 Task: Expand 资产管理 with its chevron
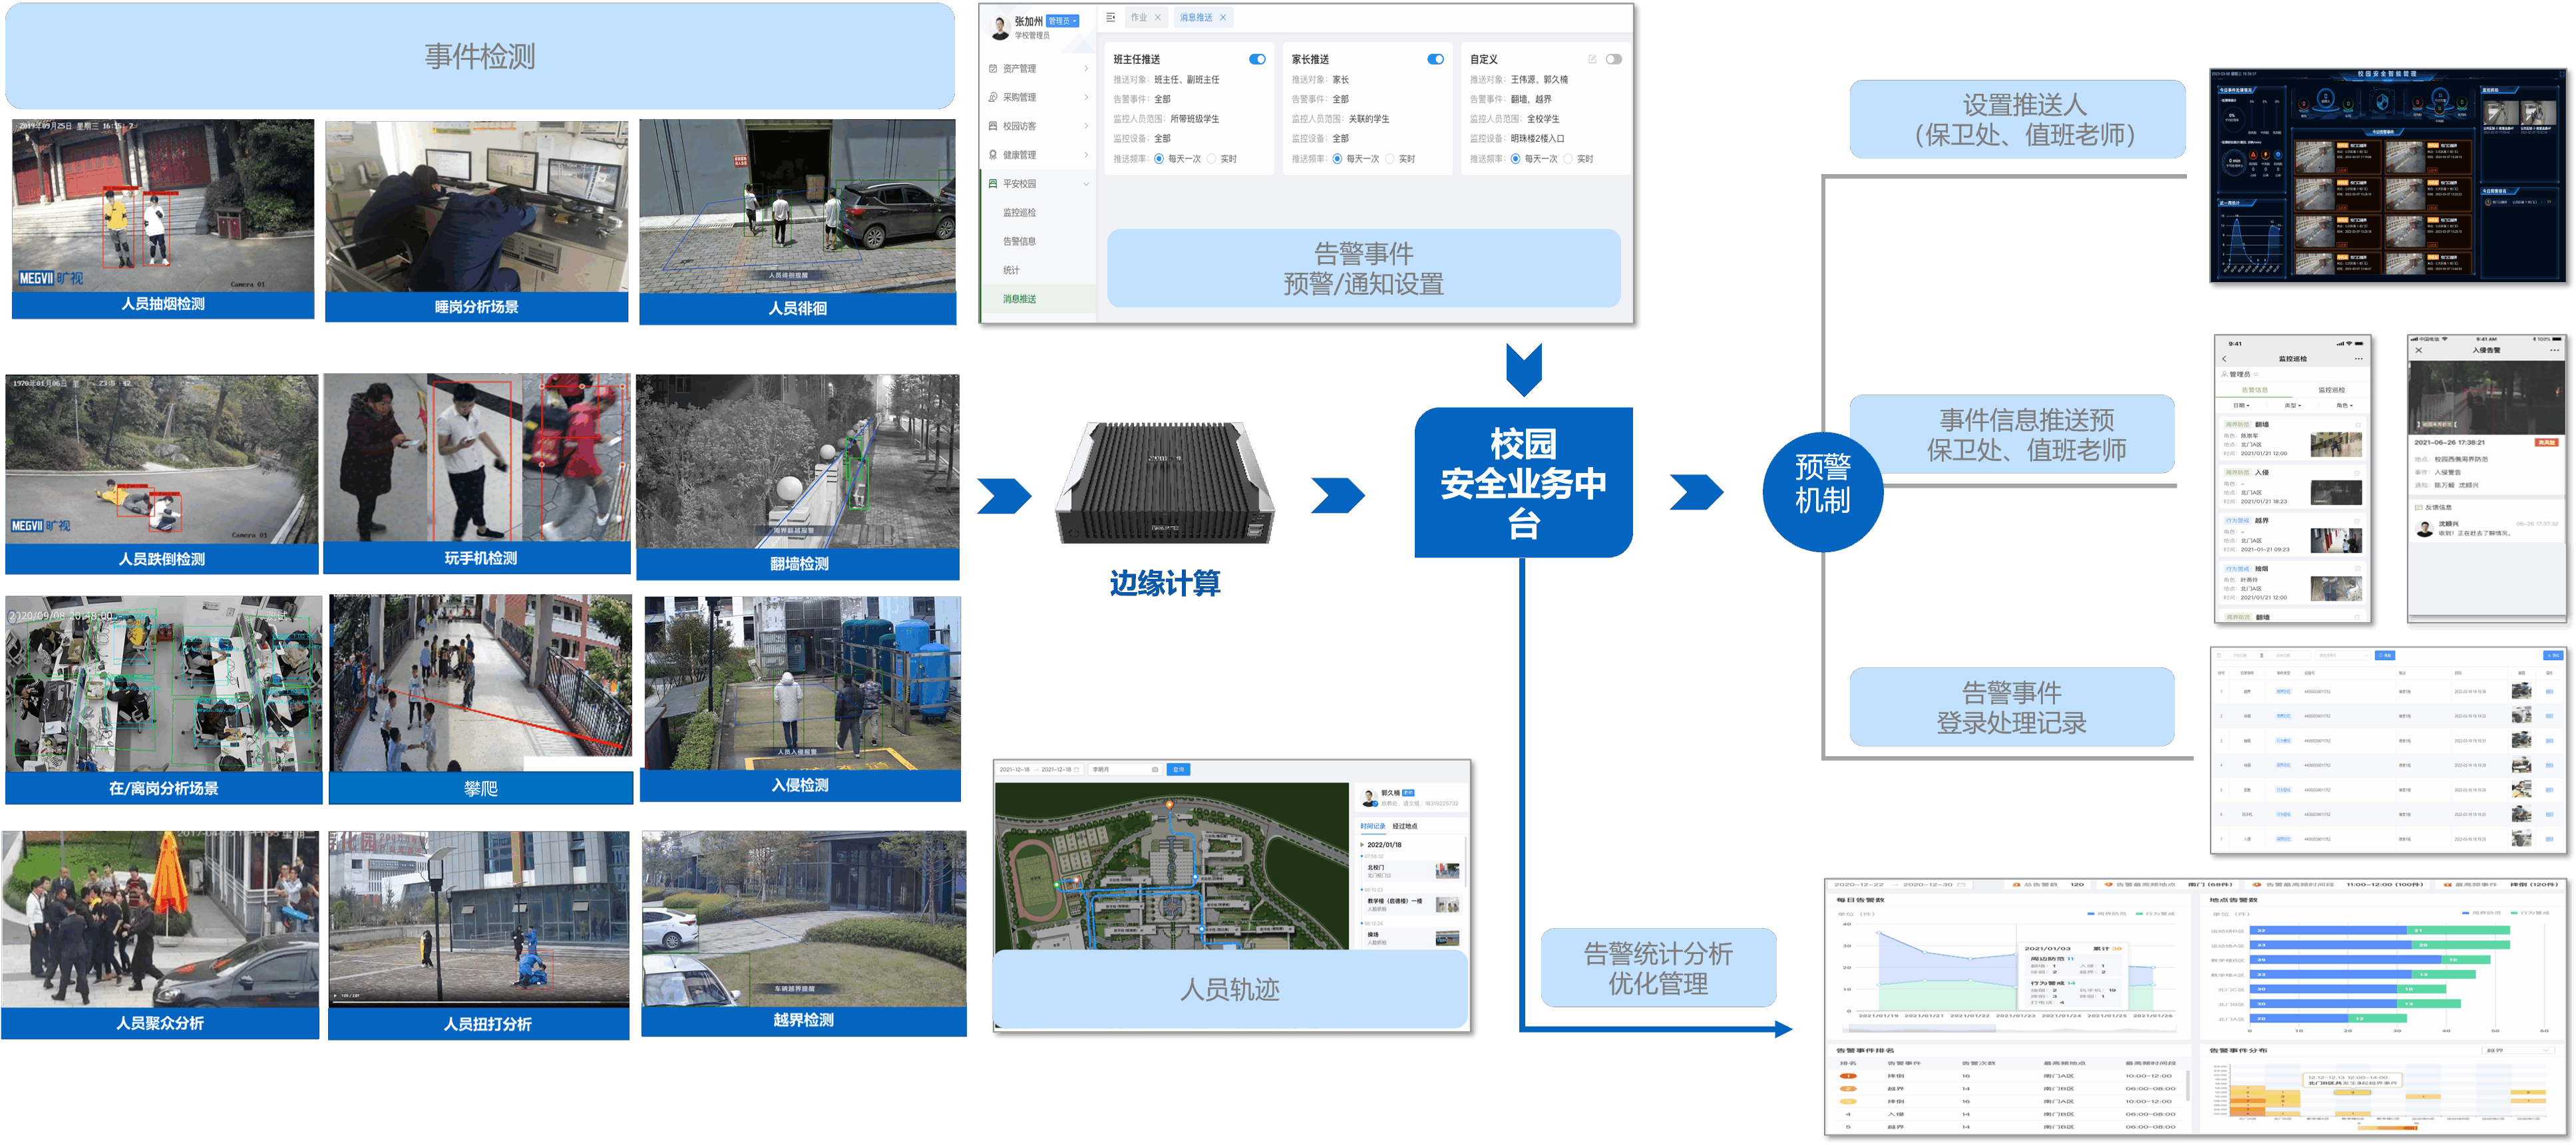point(1086,69)
